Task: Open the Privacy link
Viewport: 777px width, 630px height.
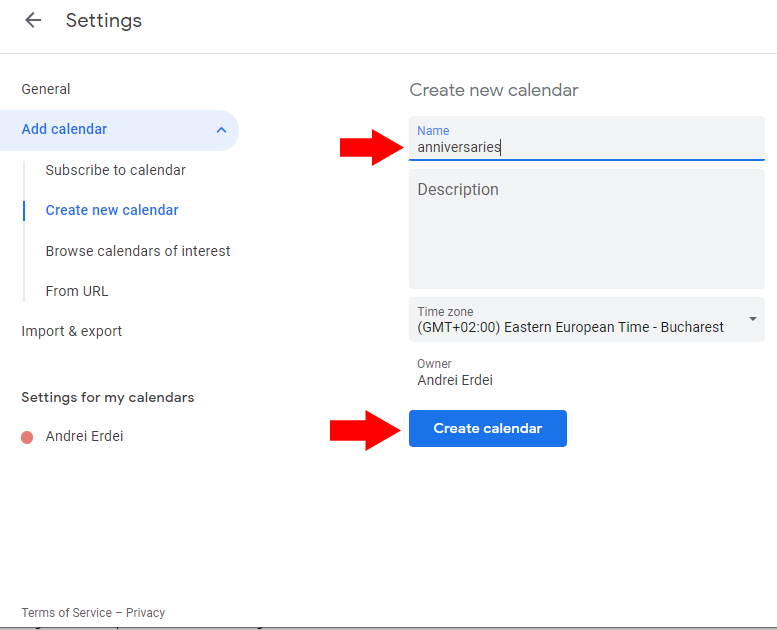Action: click(146, 613)
